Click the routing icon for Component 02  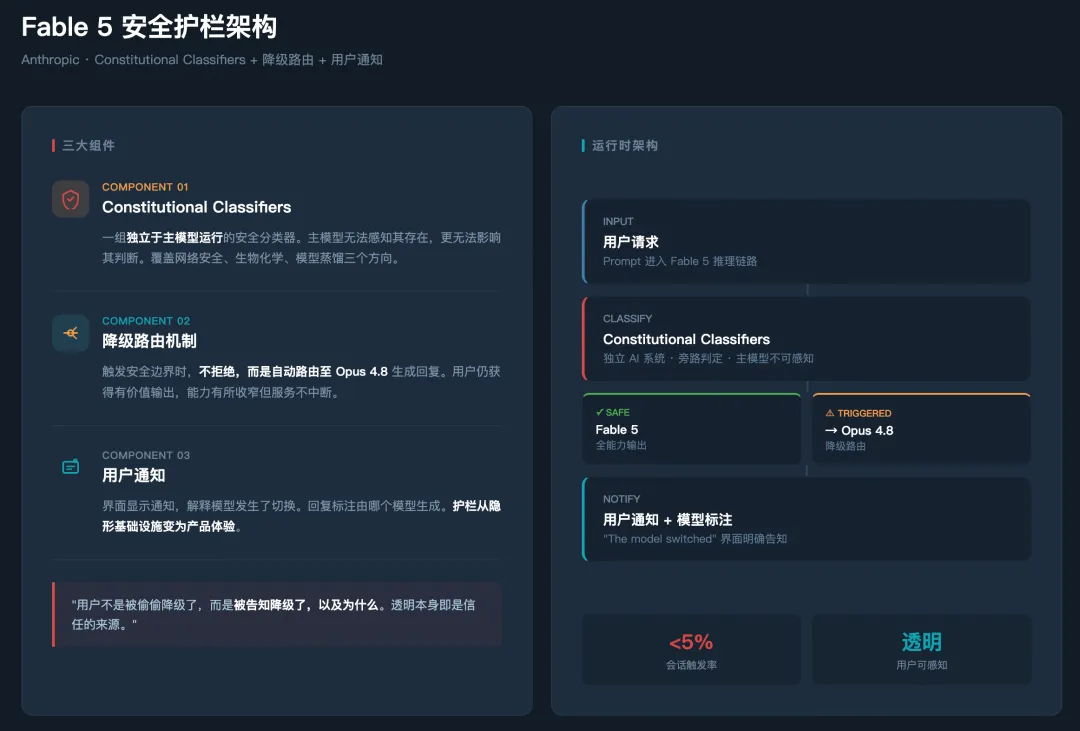point(70,333)
